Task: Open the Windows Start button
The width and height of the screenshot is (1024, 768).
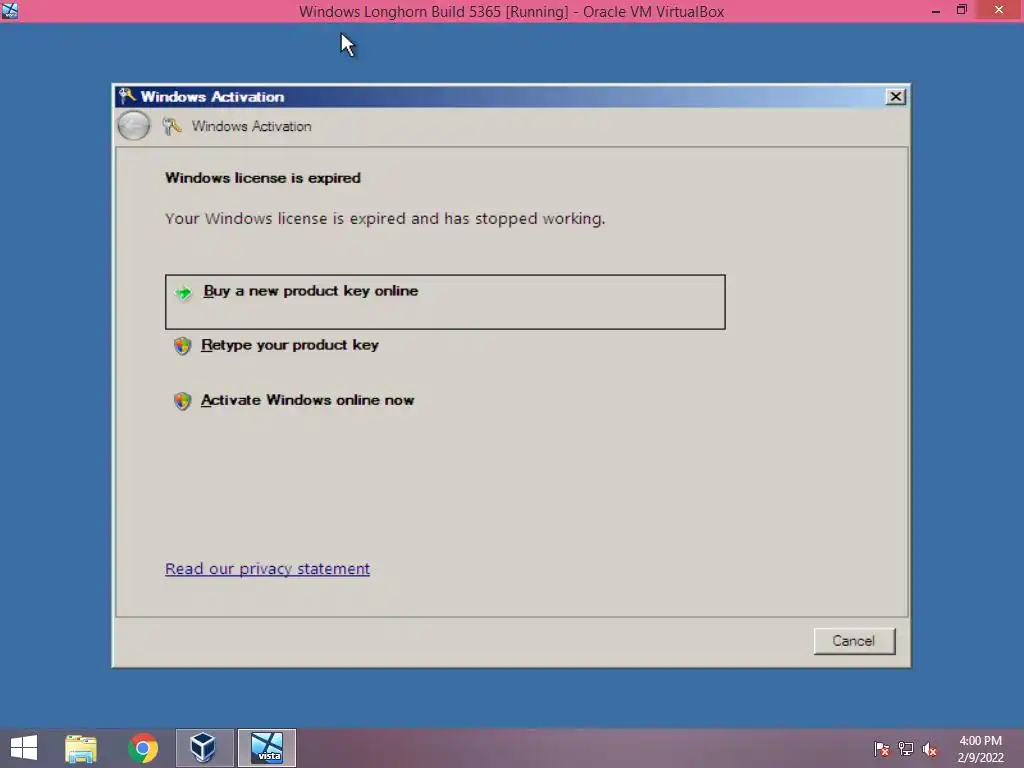Action: (x=24, y=748)
